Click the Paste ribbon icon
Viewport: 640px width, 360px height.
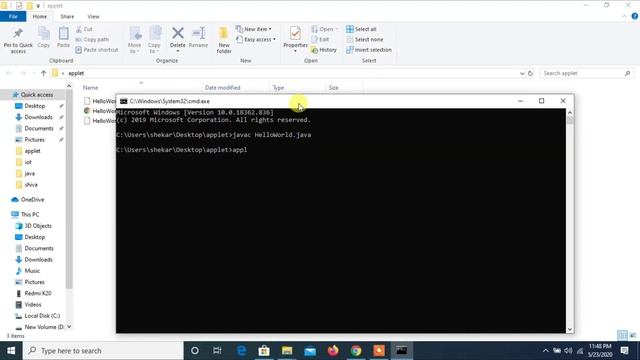(x=63, y=38)
